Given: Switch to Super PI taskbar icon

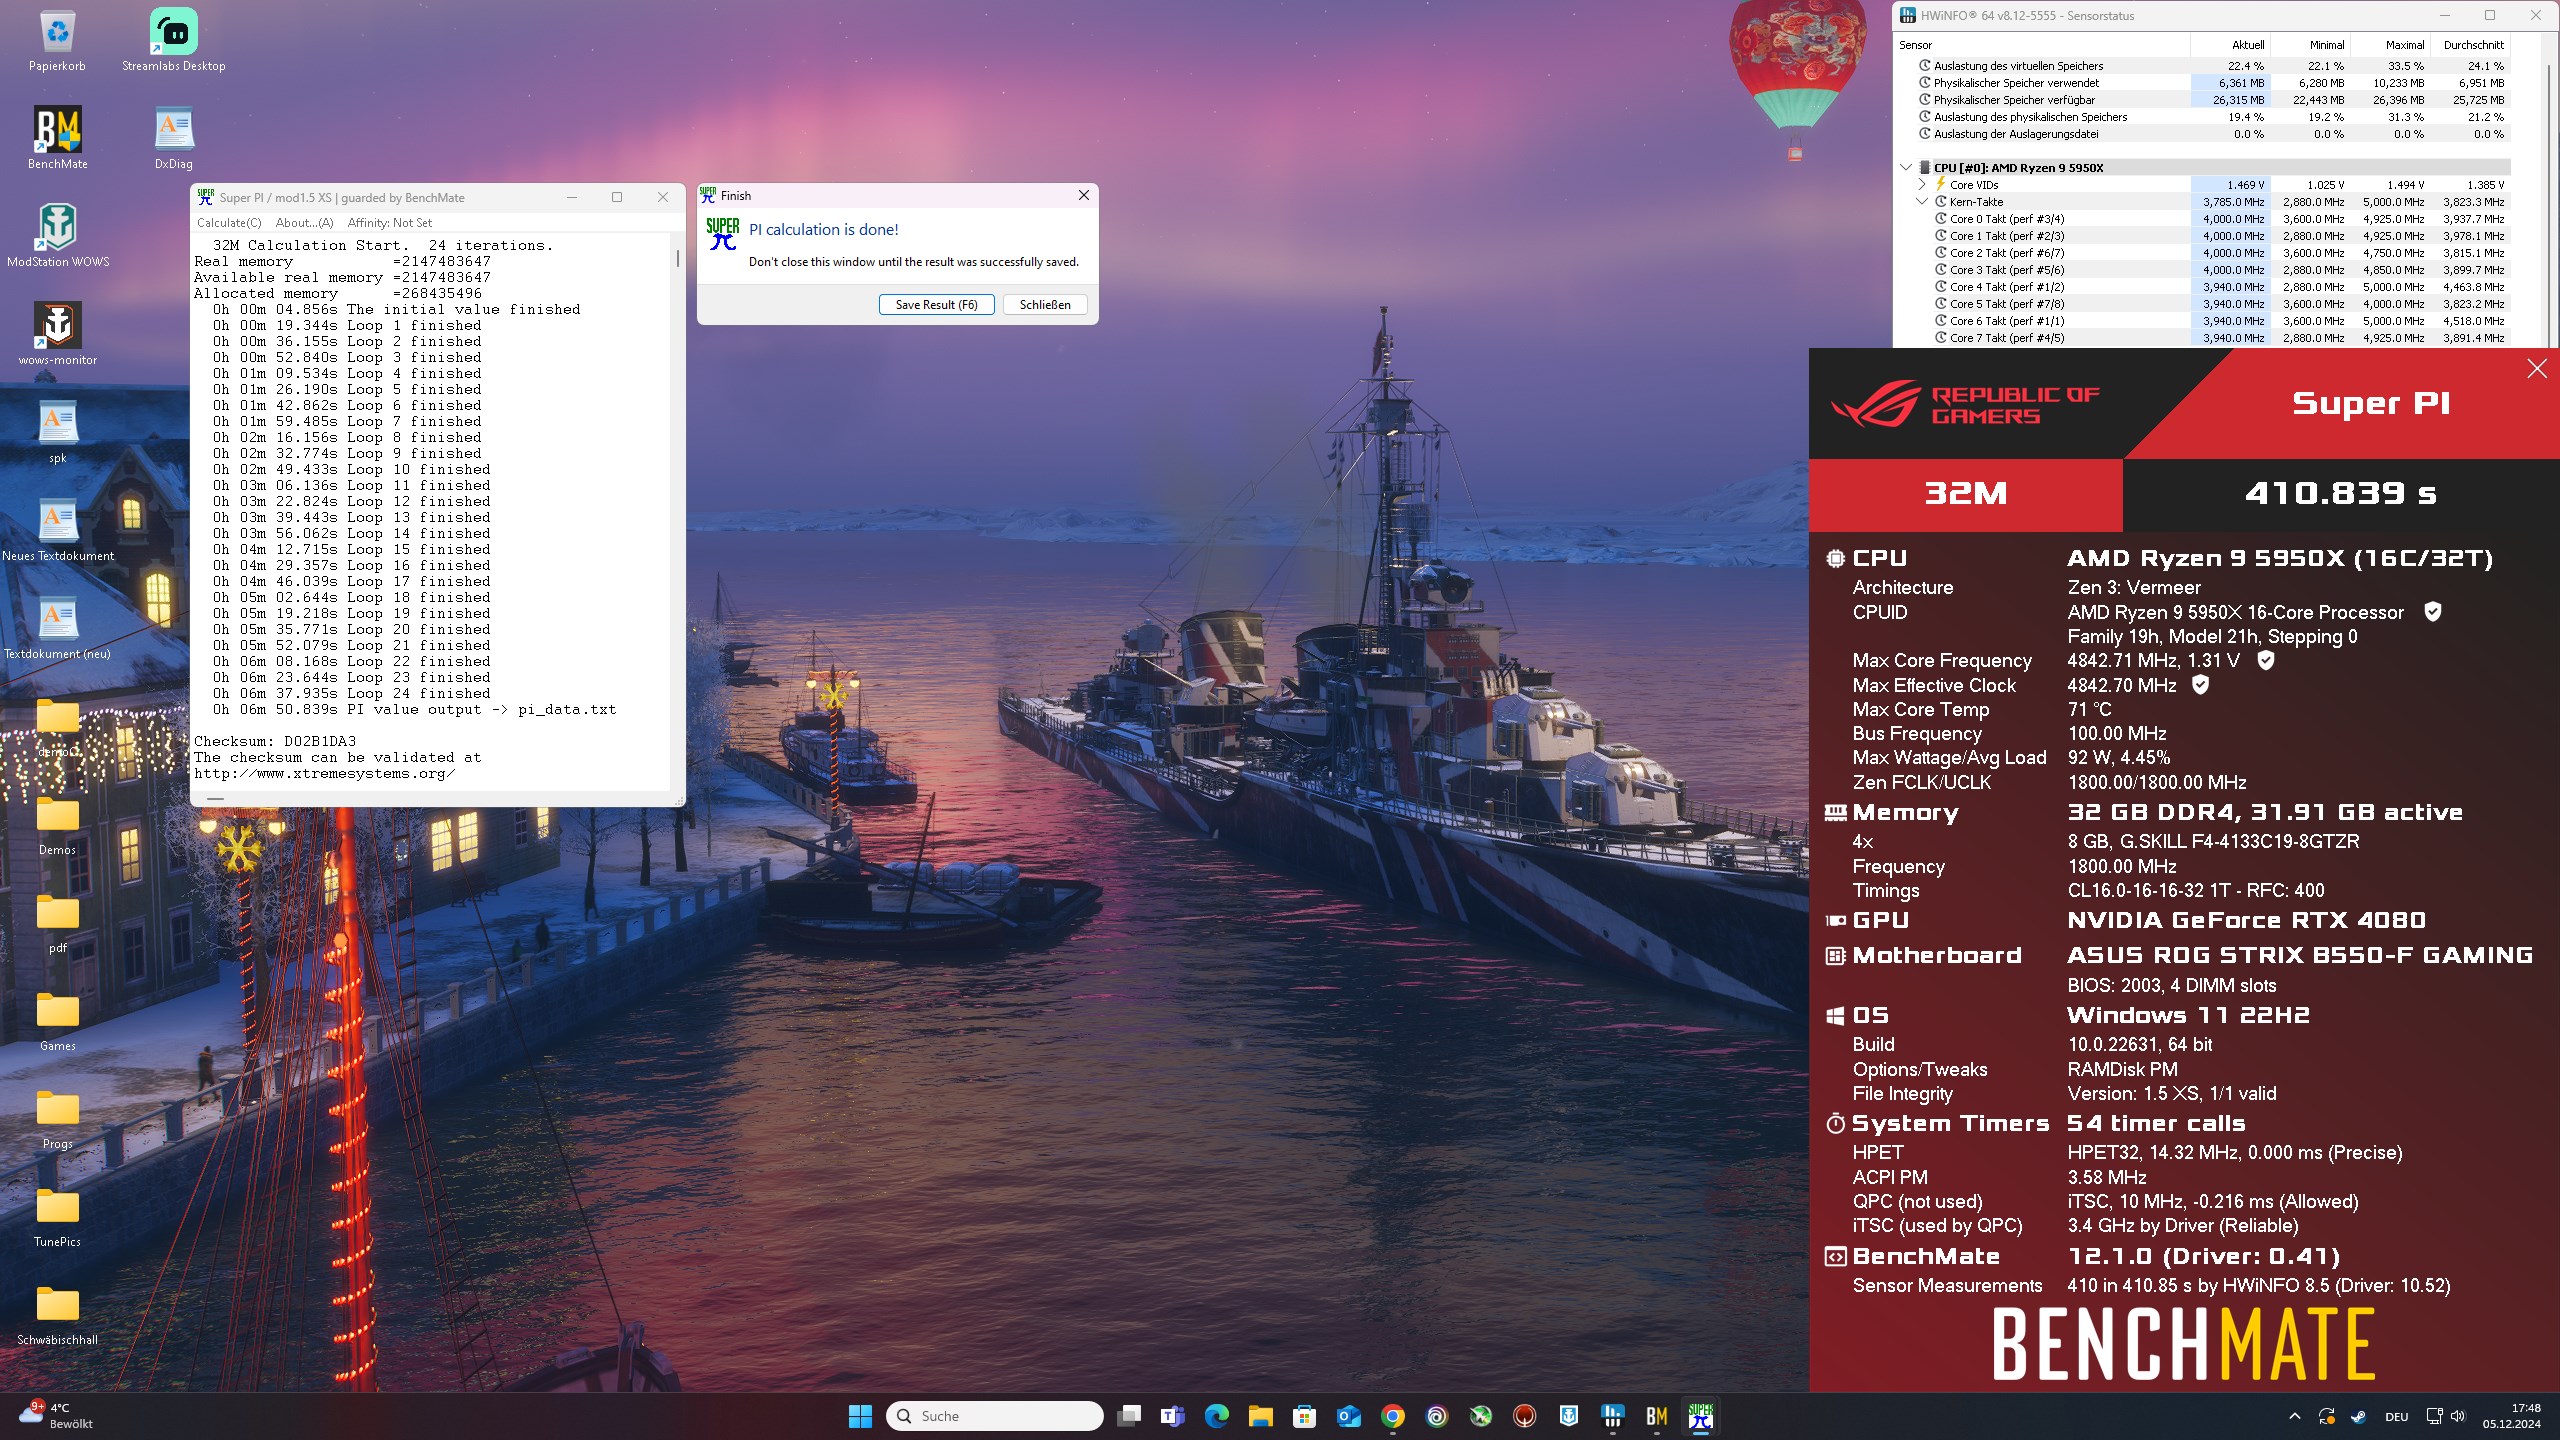Looking at the screenshot, I should (x=1701, y=1416).
